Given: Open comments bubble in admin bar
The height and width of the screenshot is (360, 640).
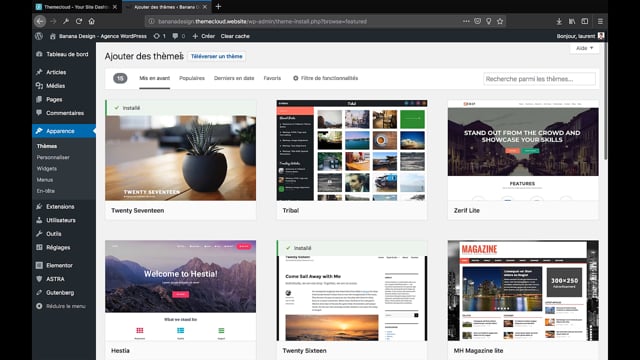Looking at the screenshot, I should pyautogui.click(x=178, y=36).
